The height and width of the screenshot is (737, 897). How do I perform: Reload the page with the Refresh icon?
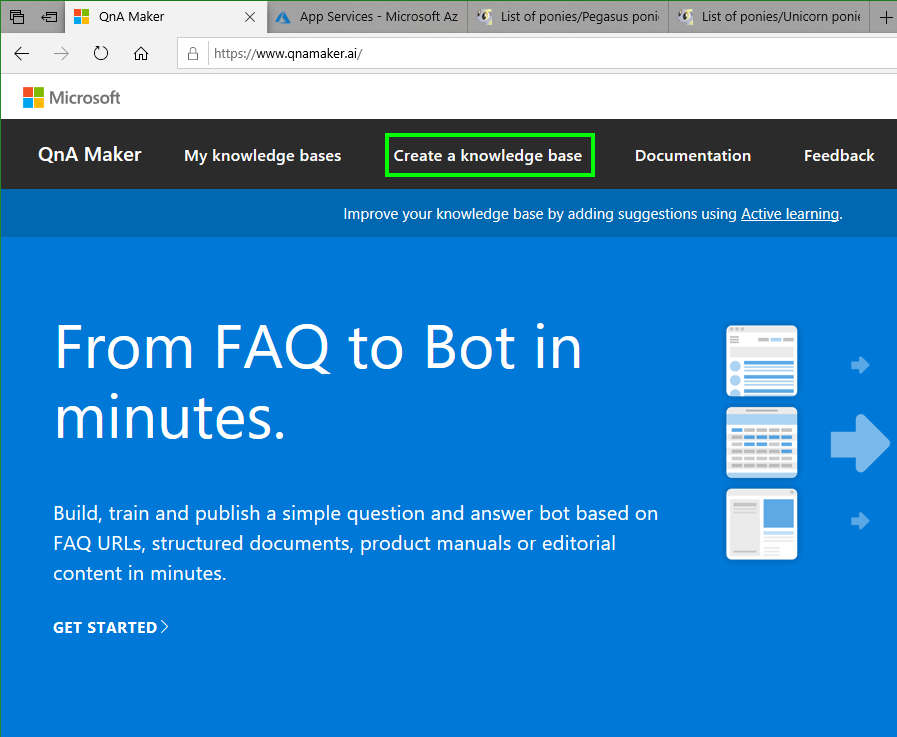(x=101, y=54)
